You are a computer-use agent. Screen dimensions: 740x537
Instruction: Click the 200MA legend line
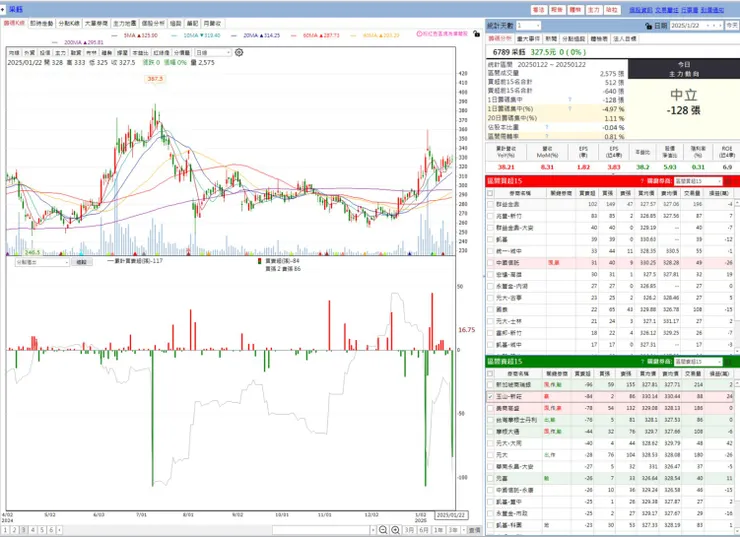click(77, 42)
